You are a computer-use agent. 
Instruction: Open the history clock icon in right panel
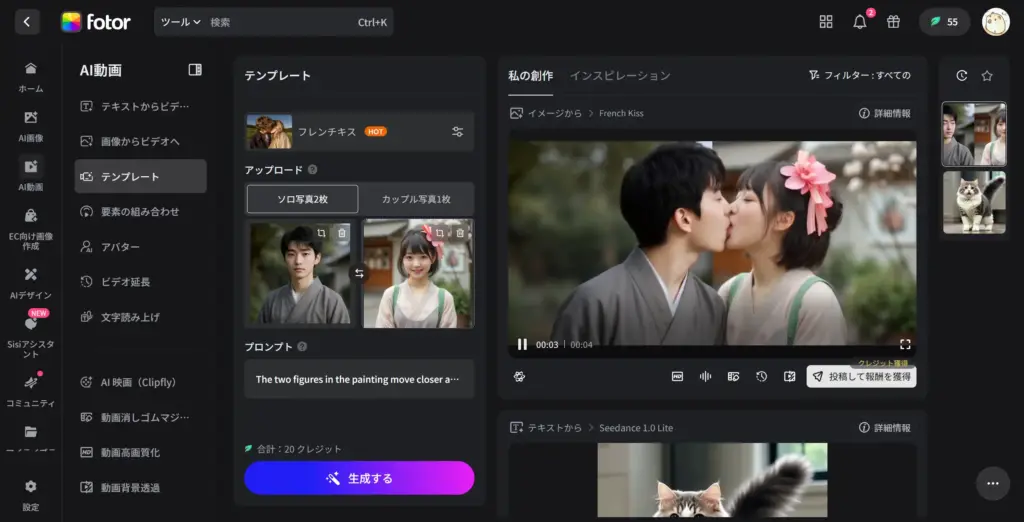(x=961, y=76)
